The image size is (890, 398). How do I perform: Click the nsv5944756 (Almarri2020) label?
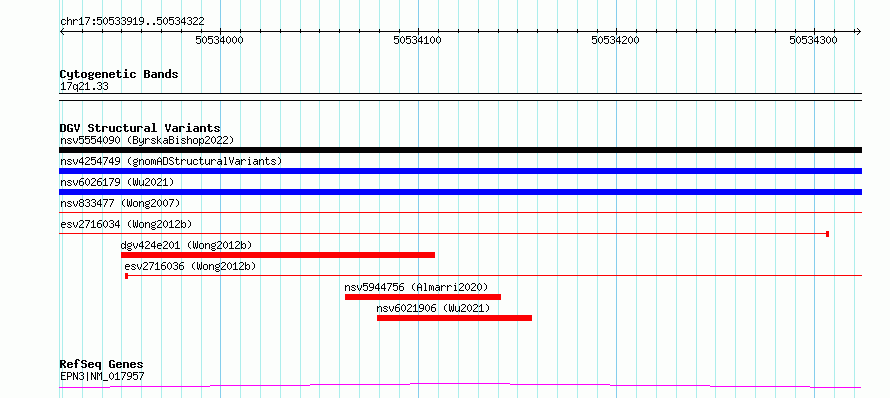coord(416,287)
